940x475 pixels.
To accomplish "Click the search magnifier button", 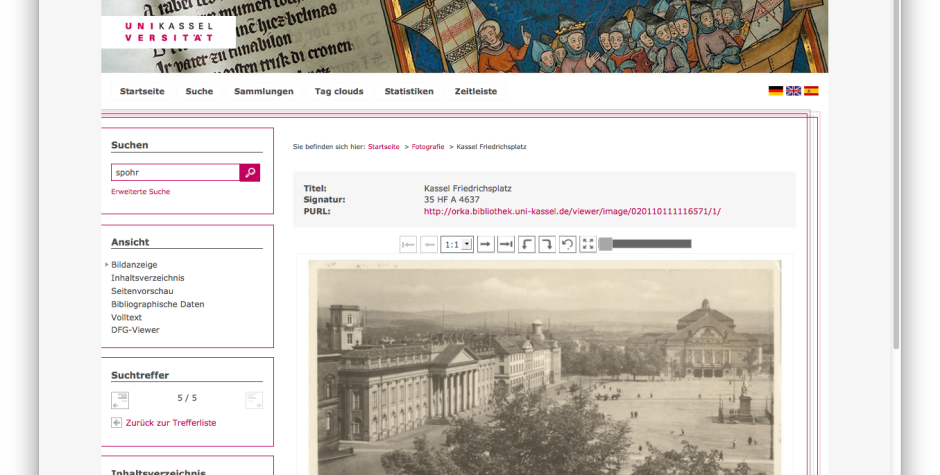I will [x=249, y=173].
